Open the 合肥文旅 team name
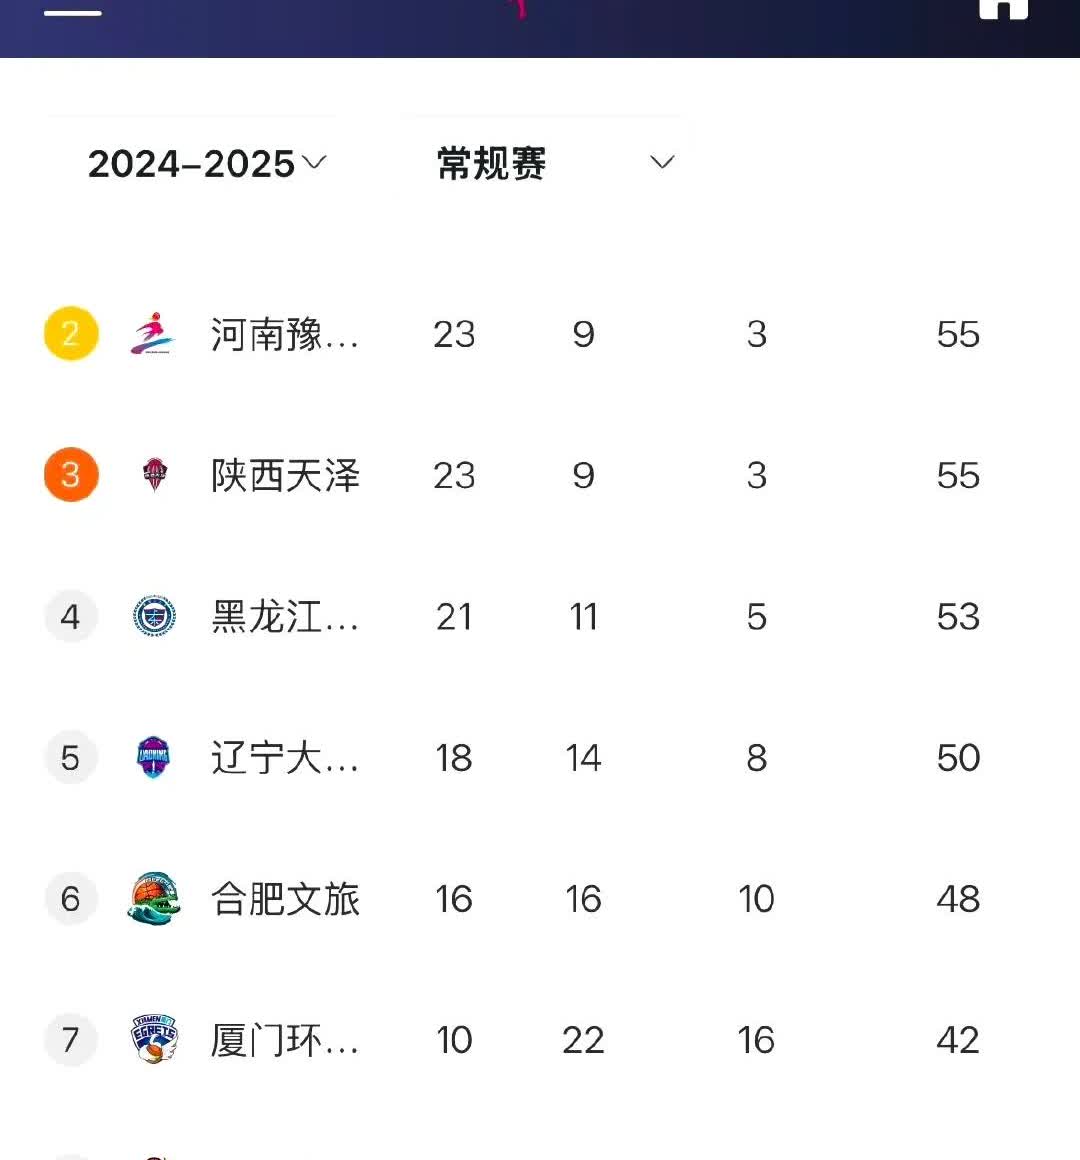This screenshot has height=1160, width=1080. (285, 898)
